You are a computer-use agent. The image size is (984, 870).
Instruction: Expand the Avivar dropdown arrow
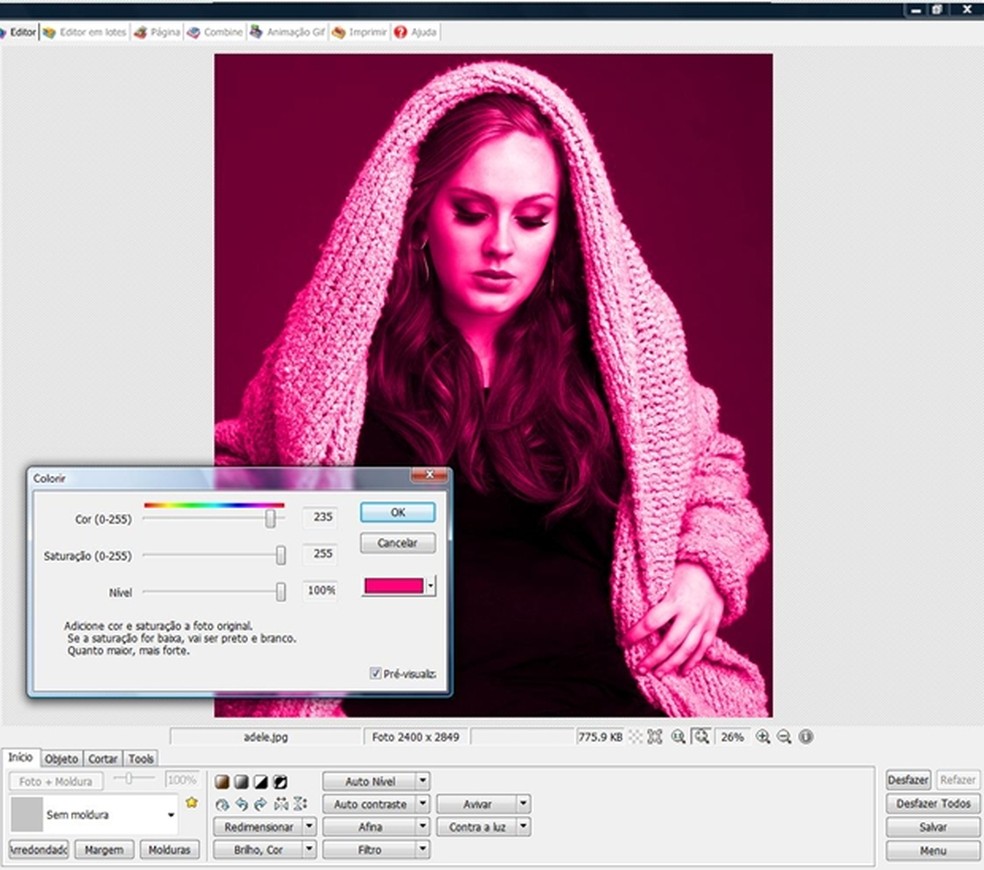tap(524, 803)
